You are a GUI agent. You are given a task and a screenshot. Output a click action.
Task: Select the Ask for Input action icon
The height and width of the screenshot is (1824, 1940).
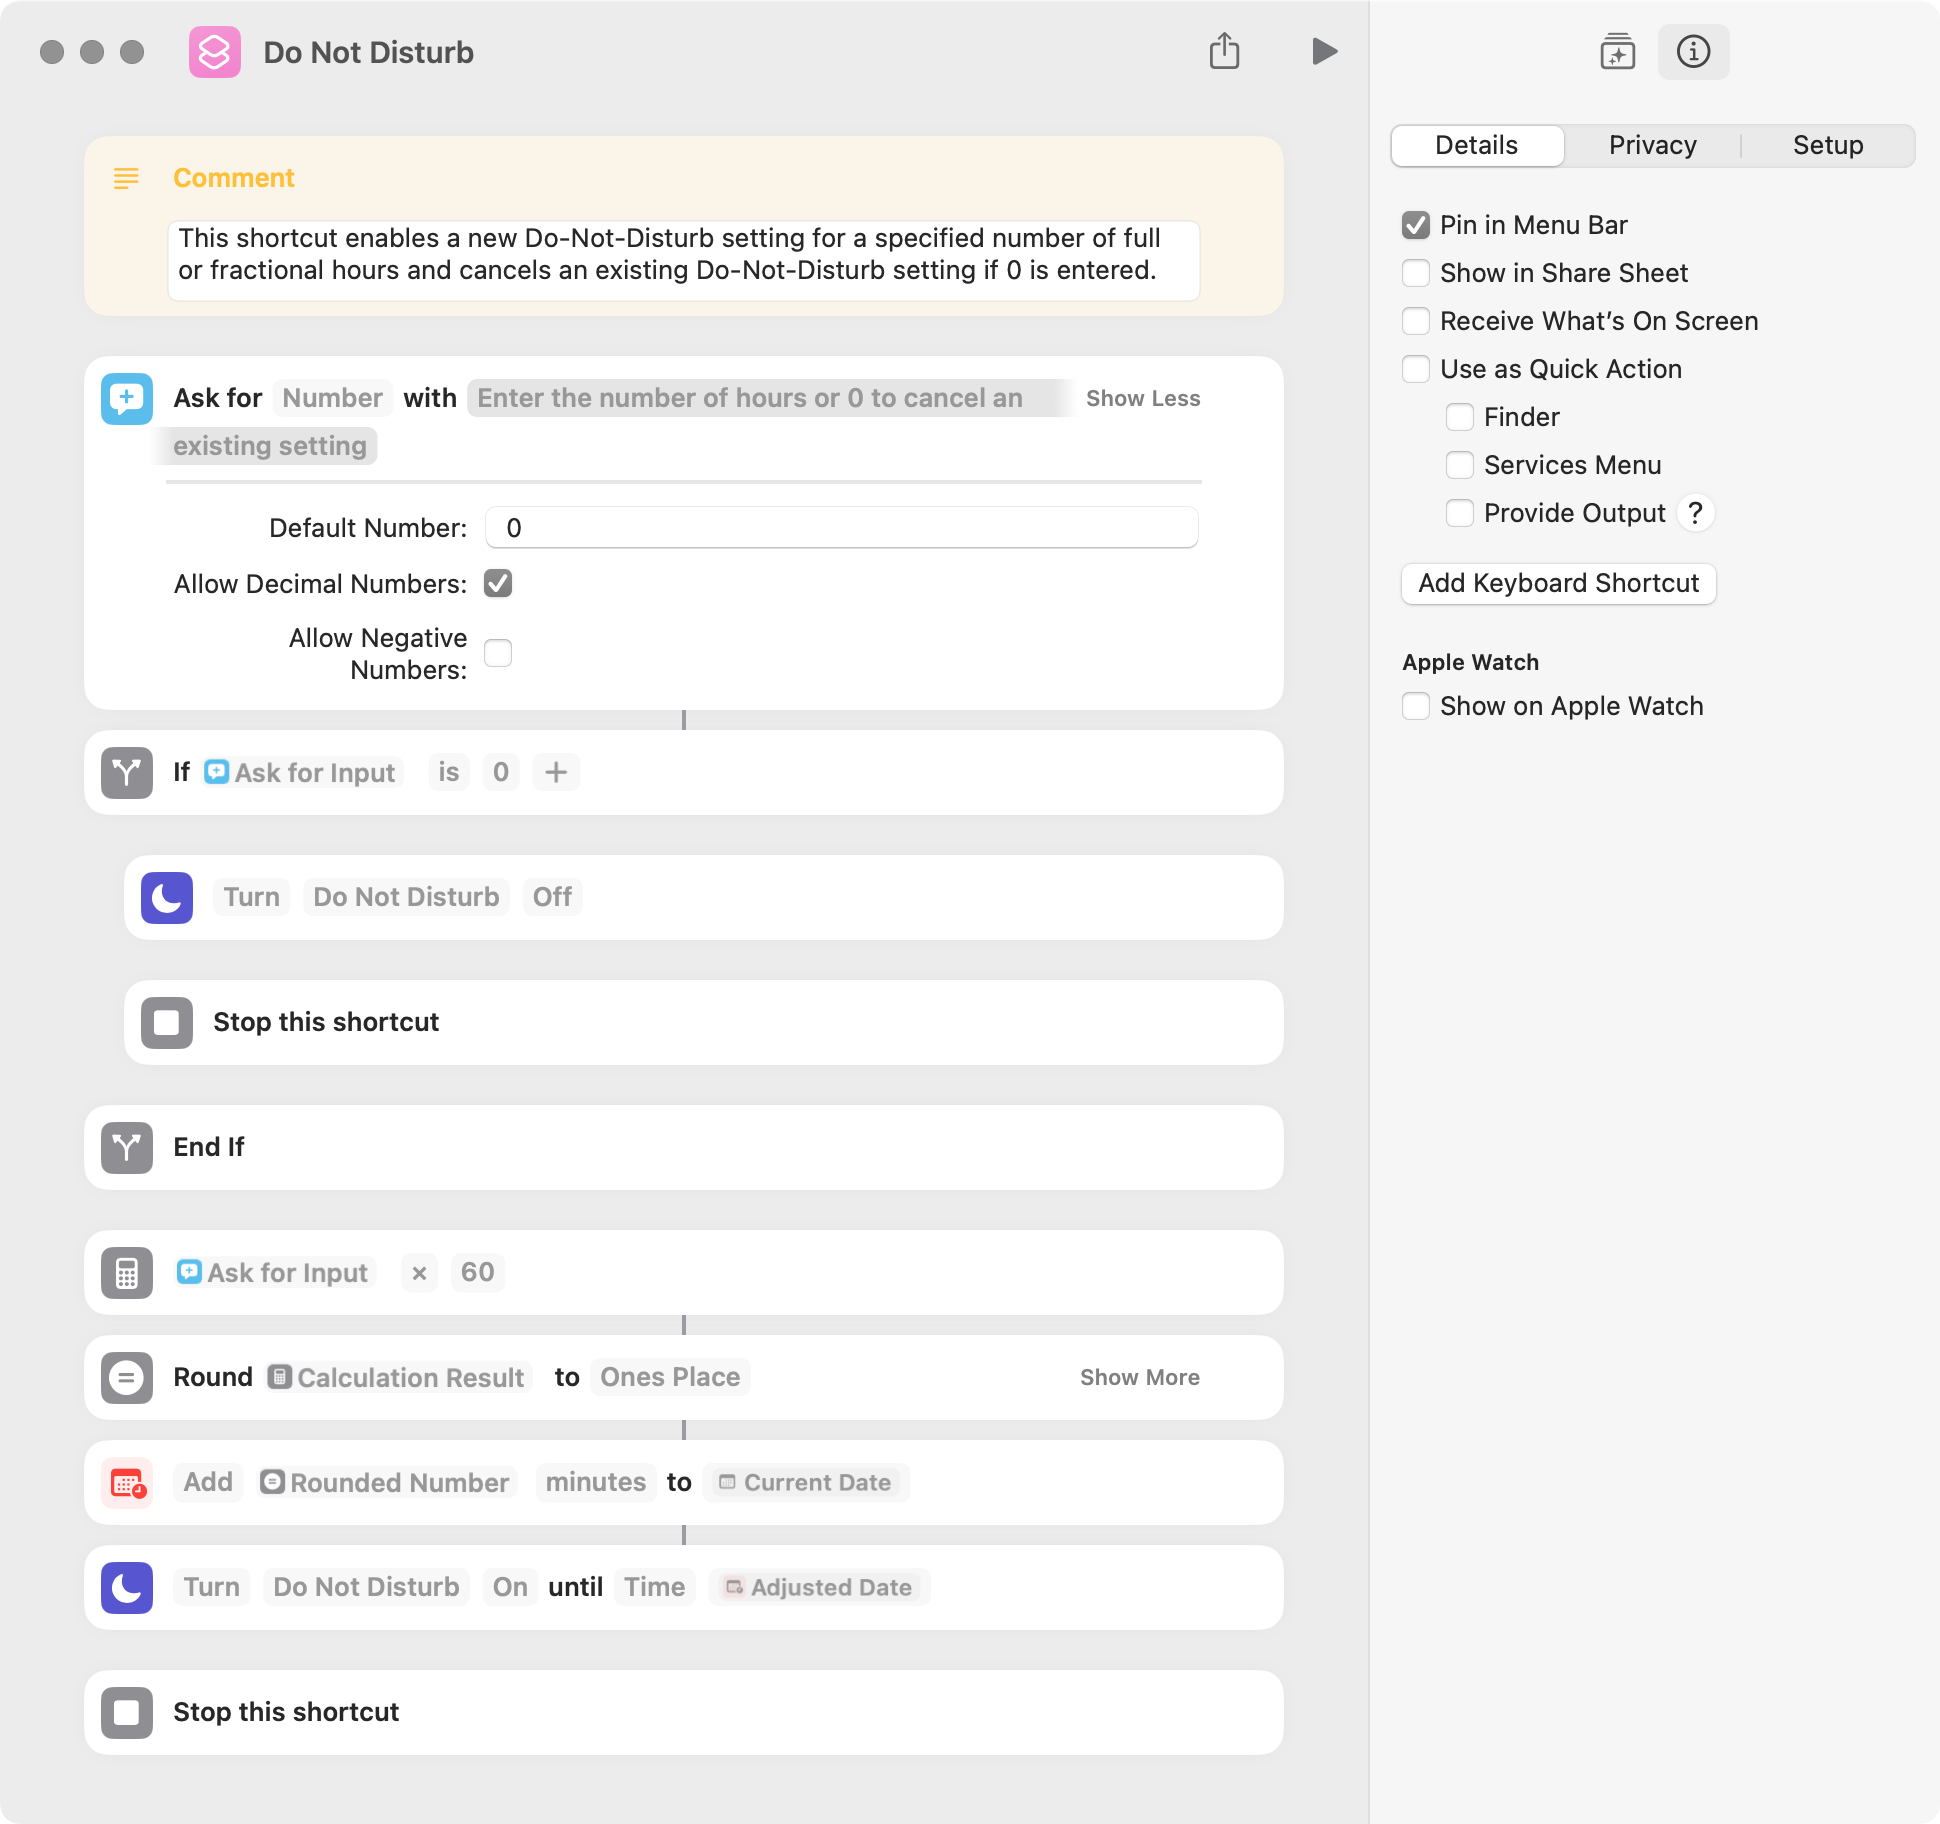[127, 398]
